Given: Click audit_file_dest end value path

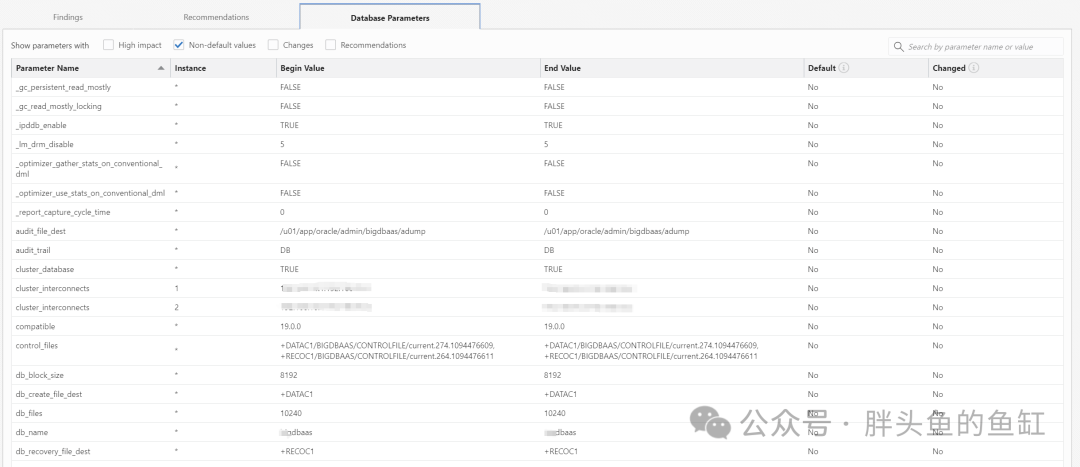Looking at the screenshot, I should tap(616, 231).
